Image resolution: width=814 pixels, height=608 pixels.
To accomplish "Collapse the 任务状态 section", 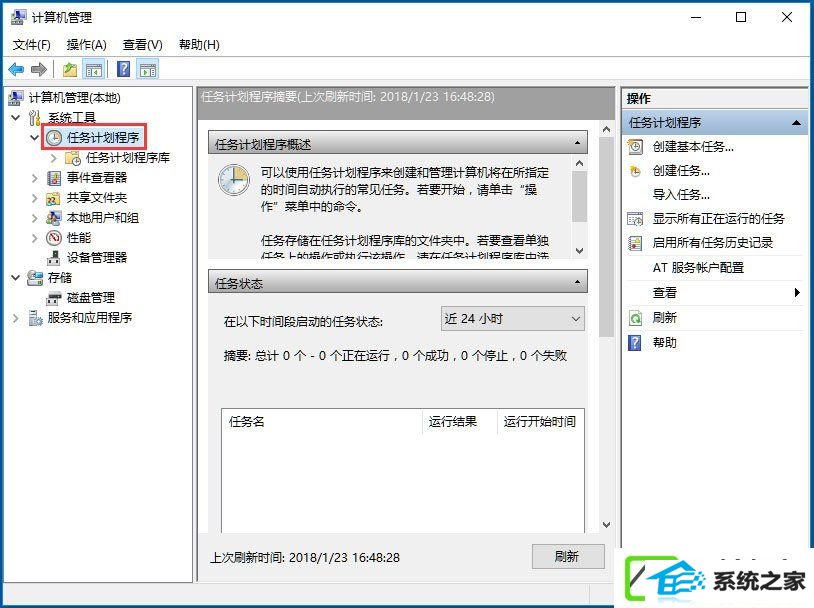I will (x=577, y=282).
